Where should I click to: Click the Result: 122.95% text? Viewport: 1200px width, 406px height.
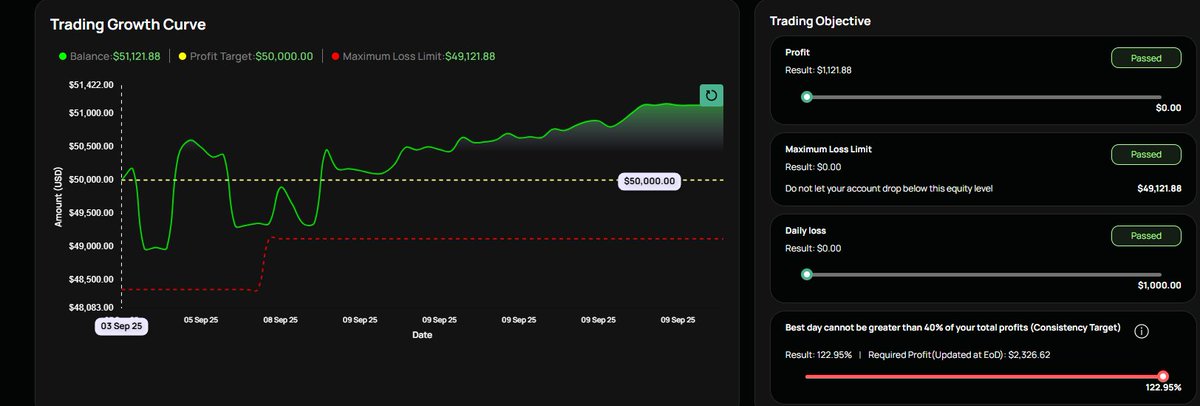[818, 354]
